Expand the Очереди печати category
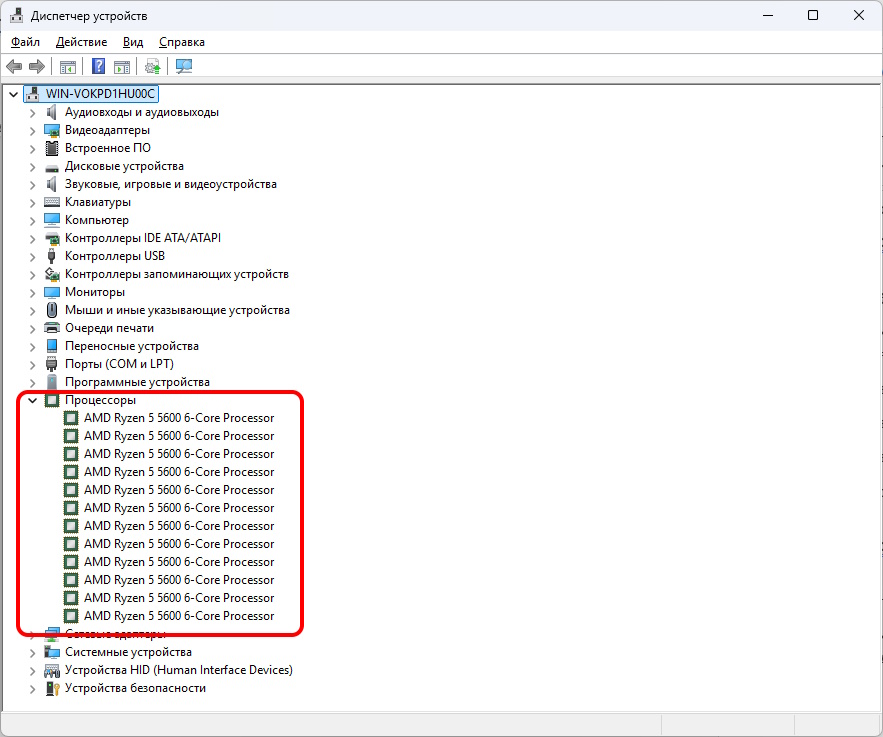This screenshot has width=883, height=737. pyautogui.click(x=33, y=328)
